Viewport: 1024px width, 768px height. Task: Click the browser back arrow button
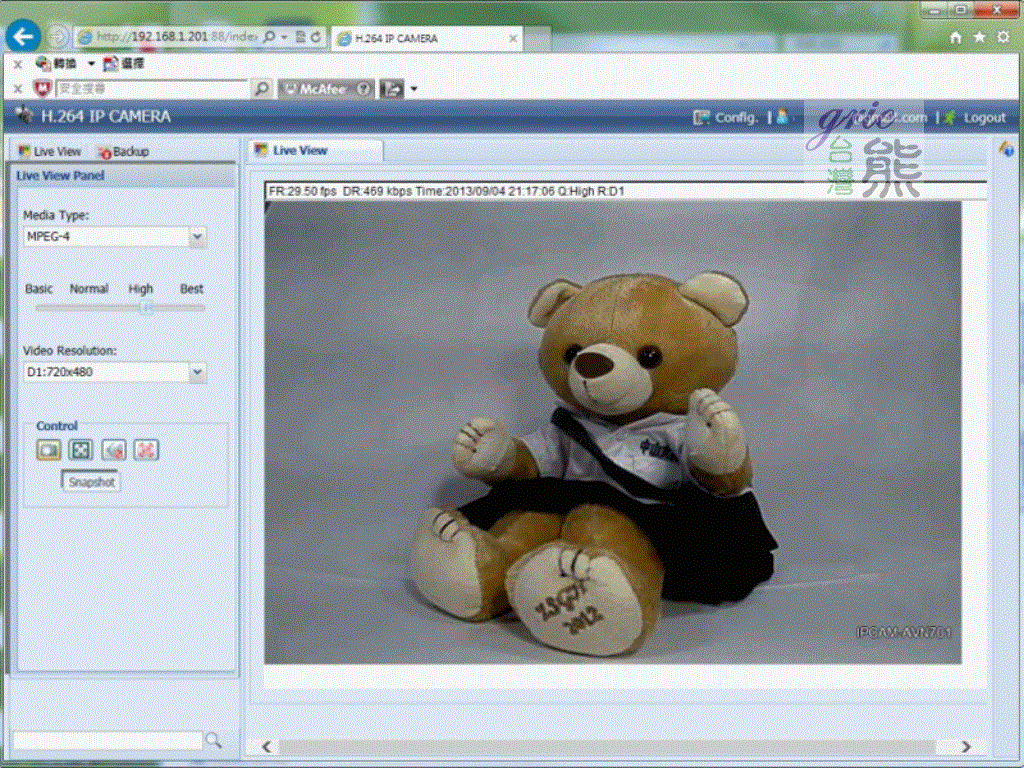(x=22, y=37)
